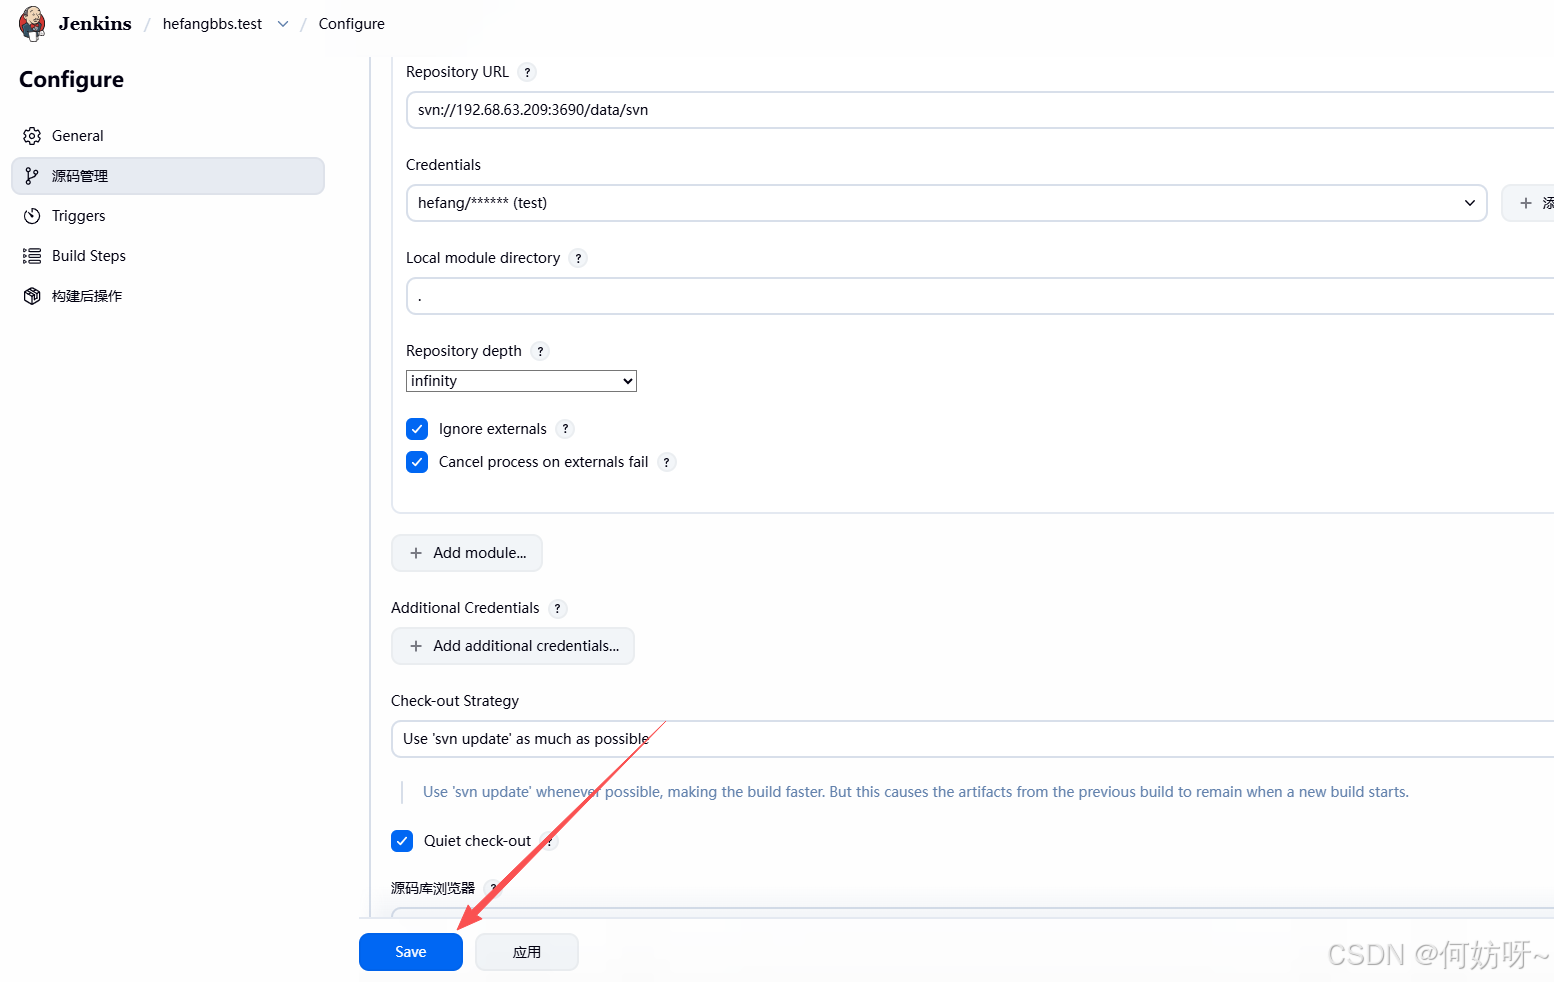The image size is (1554, 982).
Task: Click Add additional credentials... button
Action: pyautogui.click(x=513, y=646)
